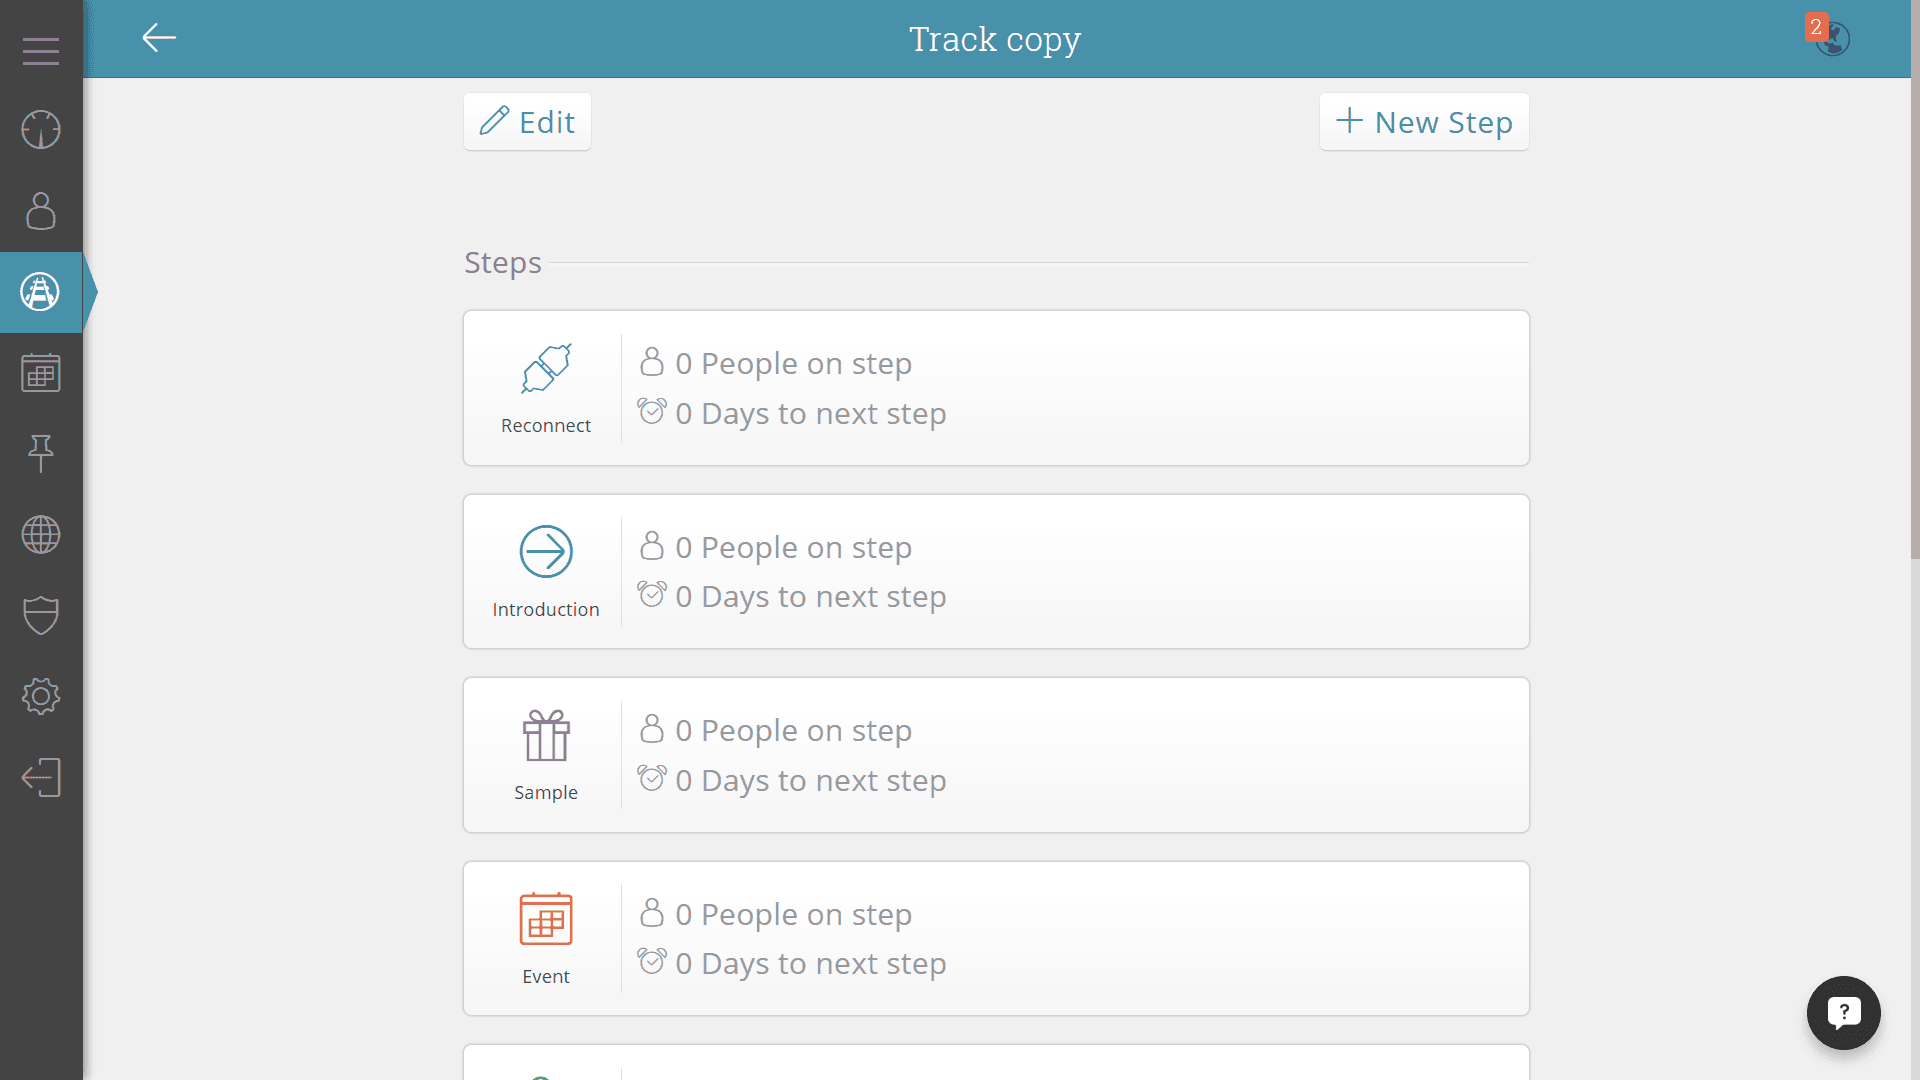Image resolution: width=1920 pixels, height=1080 pixels.
Task: Click the Steps section heading
Action: (503, 263)
